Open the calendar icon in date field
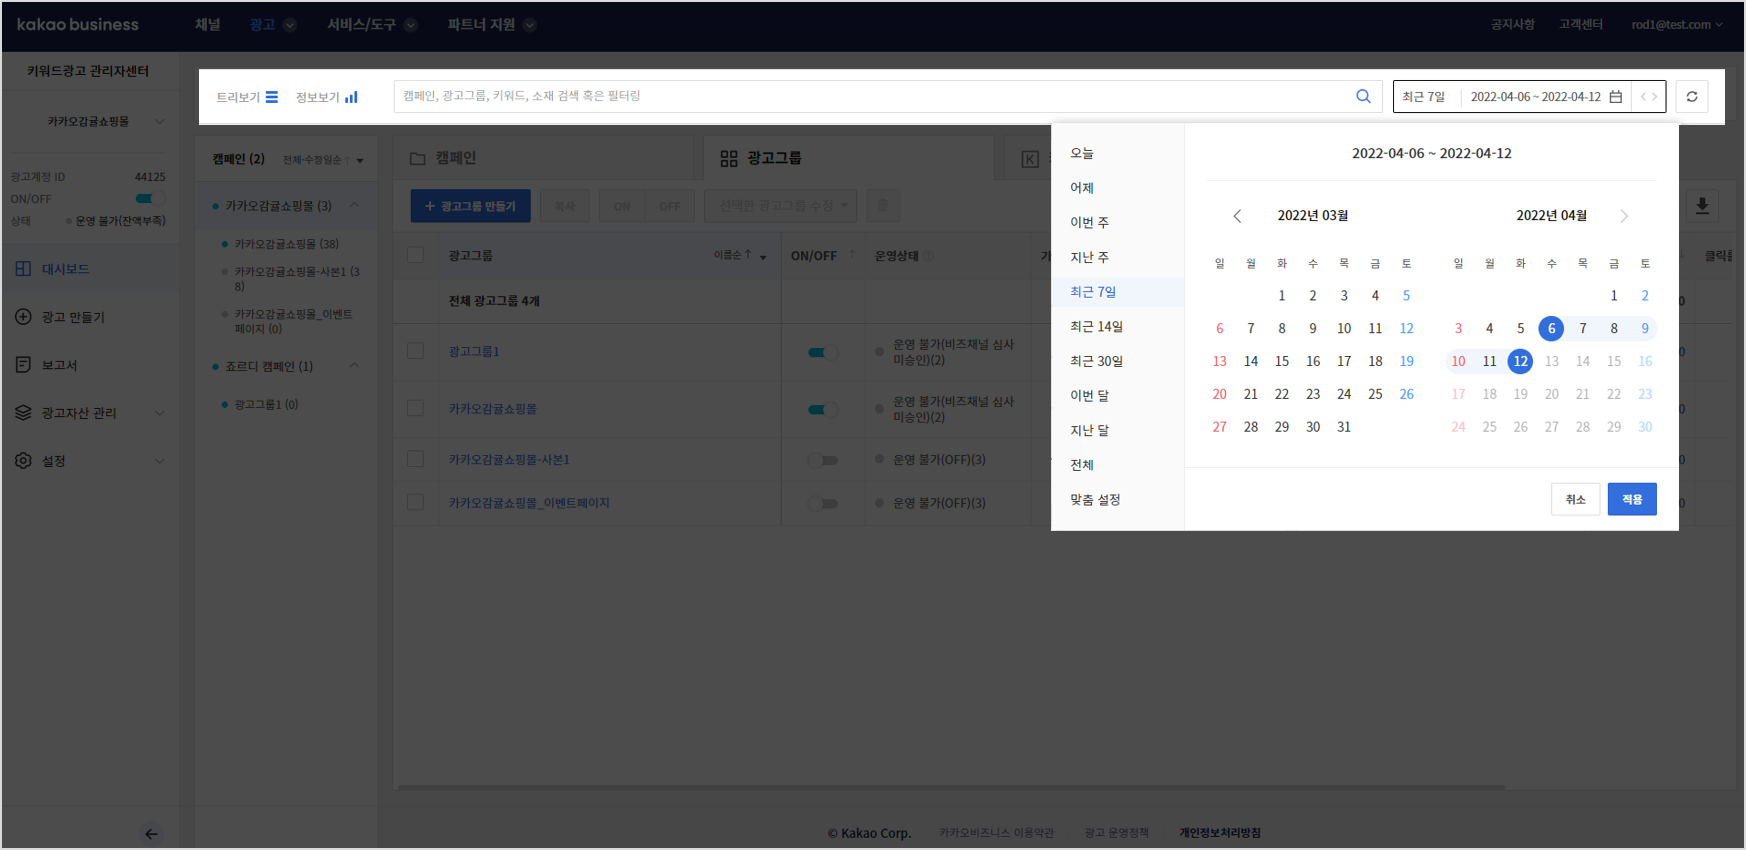1746x850 pixels. click(x=1616, y=97)
